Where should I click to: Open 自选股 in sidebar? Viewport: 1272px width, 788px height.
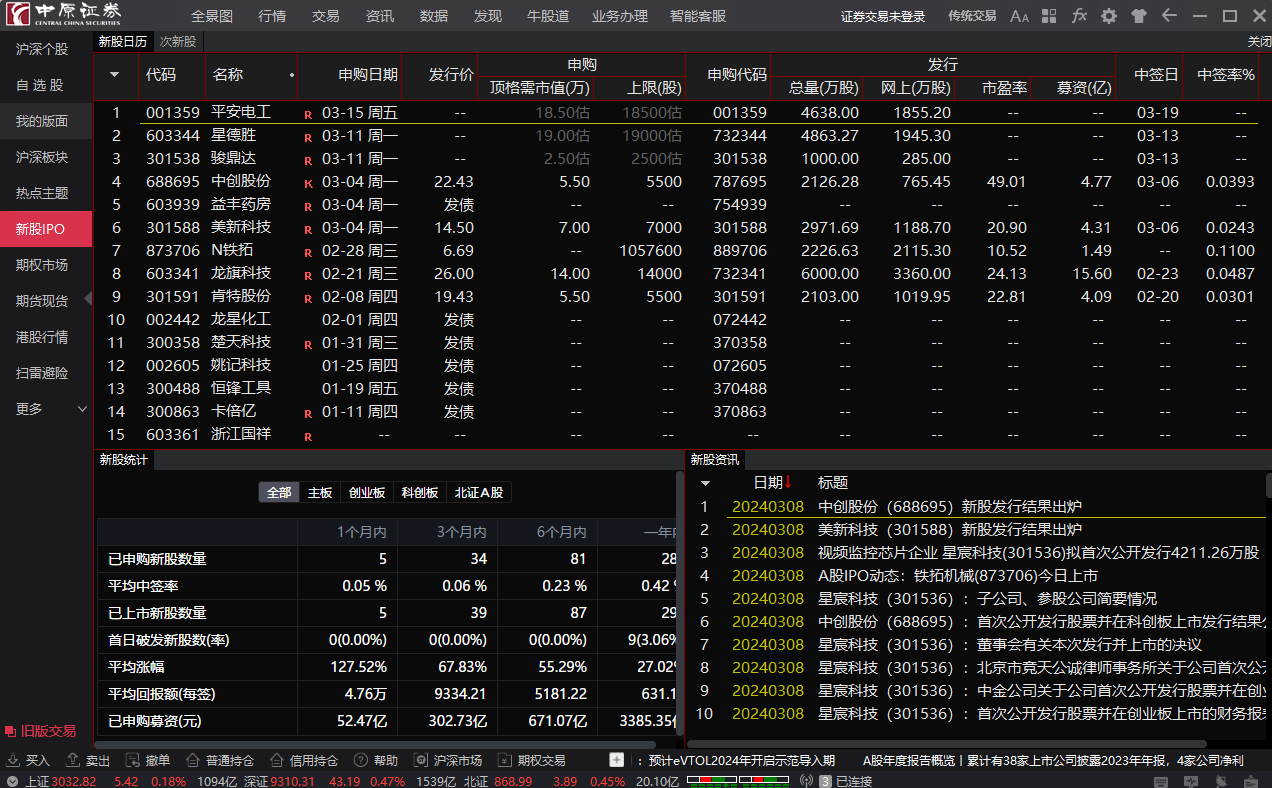point(46,85)
